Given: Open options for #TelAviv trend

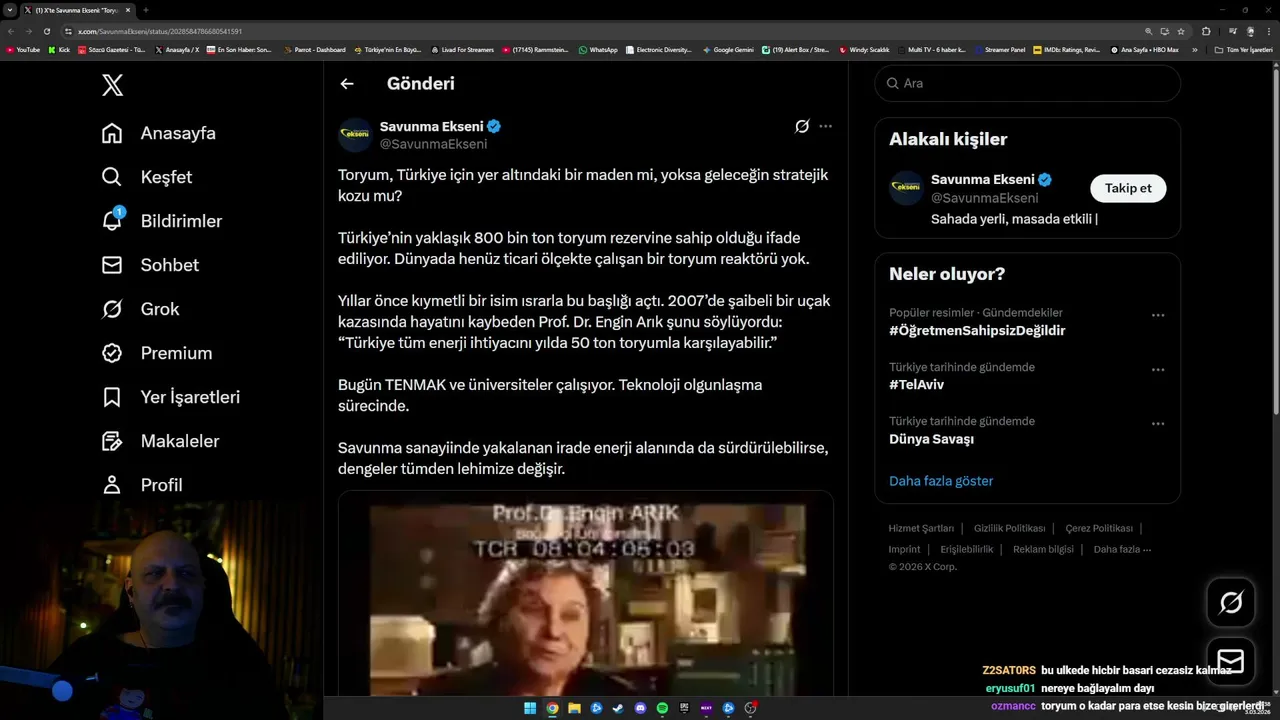Looking at the screenshot, I should point(1158,369).
